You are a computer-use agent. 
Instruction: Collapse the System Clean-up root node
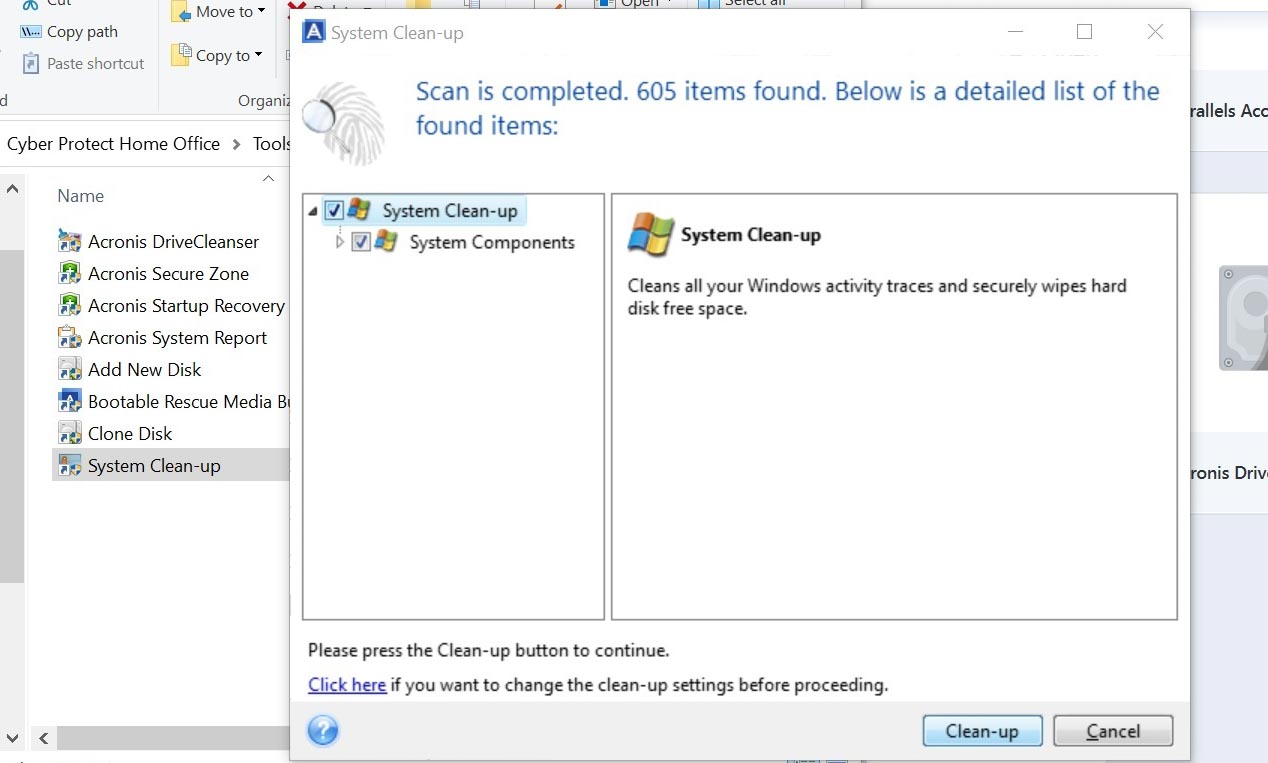[x=313, y=211]
